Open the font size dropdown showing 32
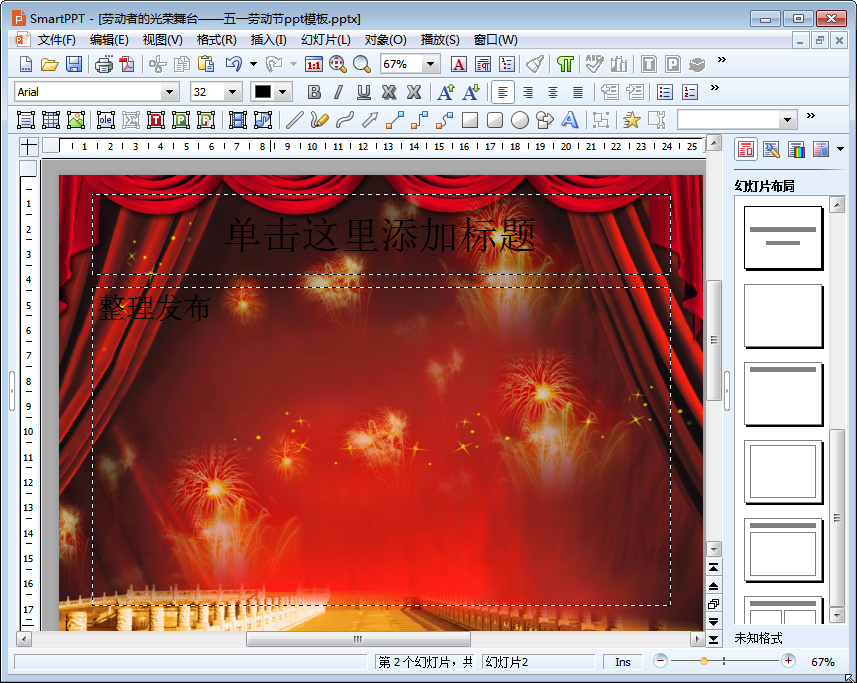Screen dimensions: 857x683 pos(232,92)
